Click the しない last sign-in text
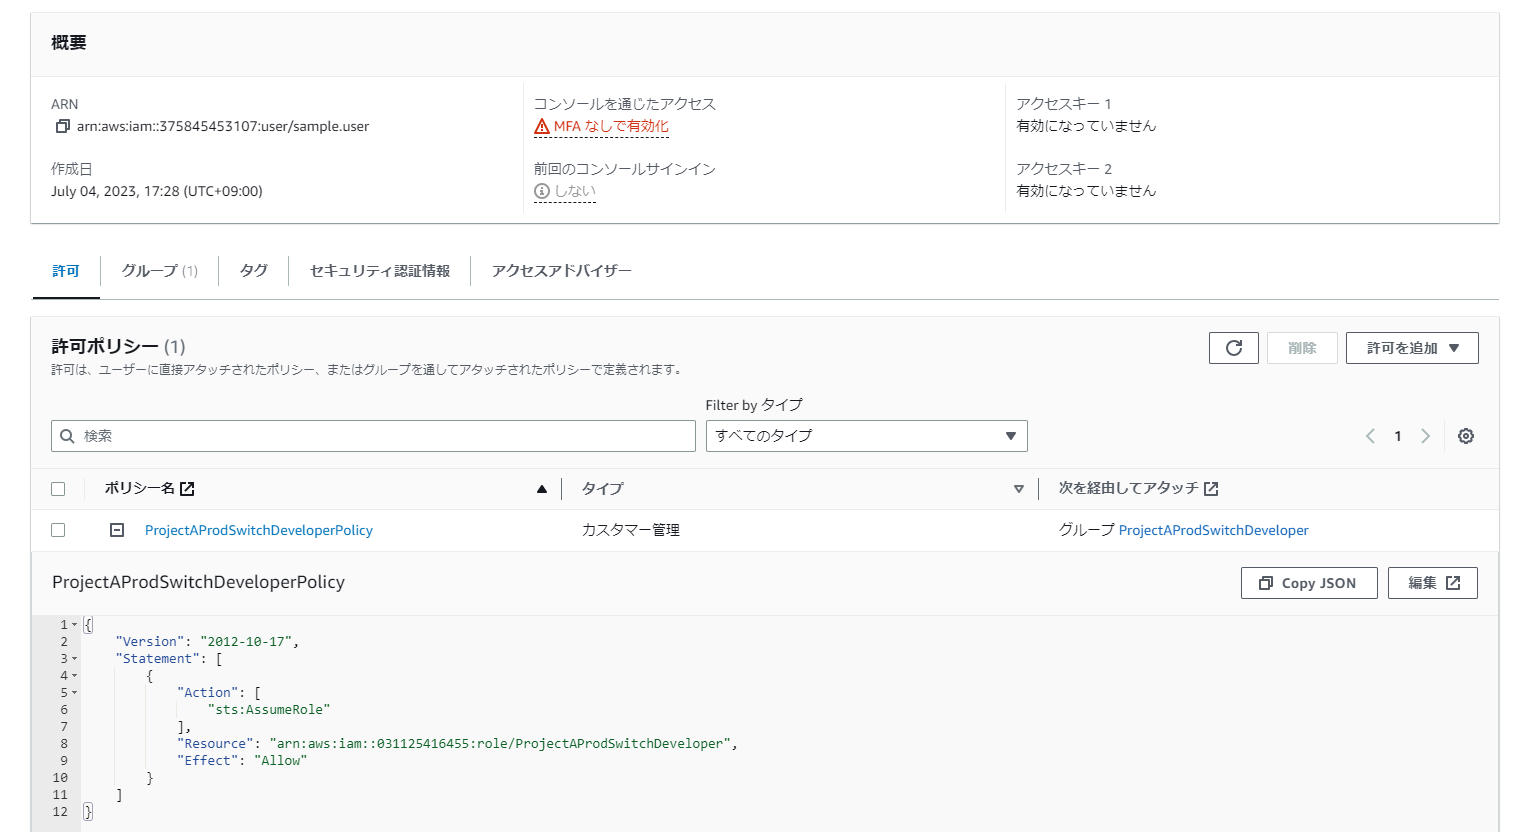Image resolution: width=1521 pixels, height=832 pixels. coord(575,191)
